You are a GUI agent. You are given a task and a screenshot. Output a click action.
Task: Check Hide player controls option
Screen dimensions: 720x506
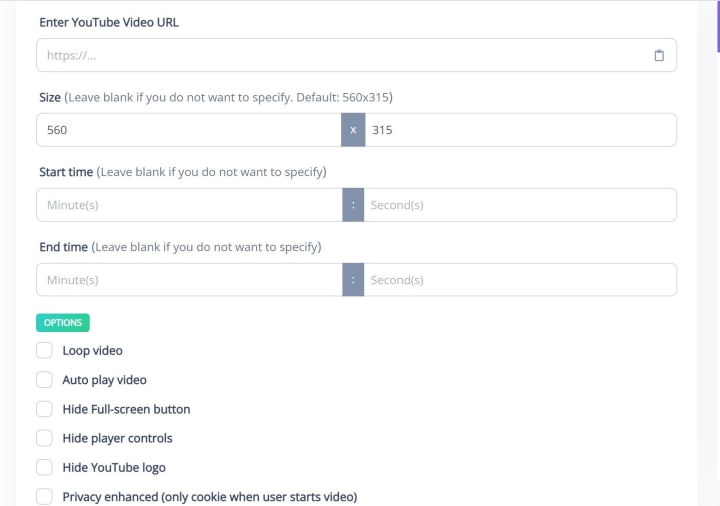(44, 438)
